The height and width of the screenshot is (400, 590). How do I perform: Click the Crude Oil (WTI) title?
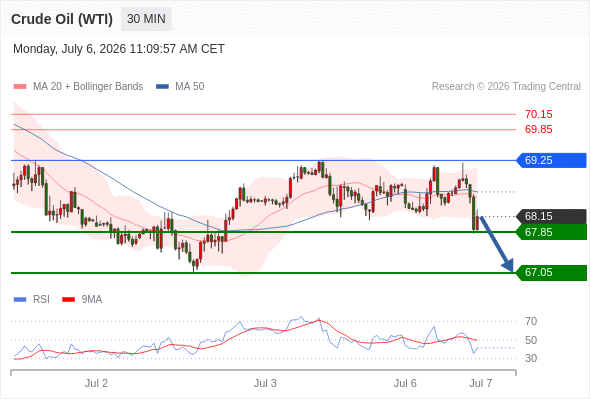[62, 19]
